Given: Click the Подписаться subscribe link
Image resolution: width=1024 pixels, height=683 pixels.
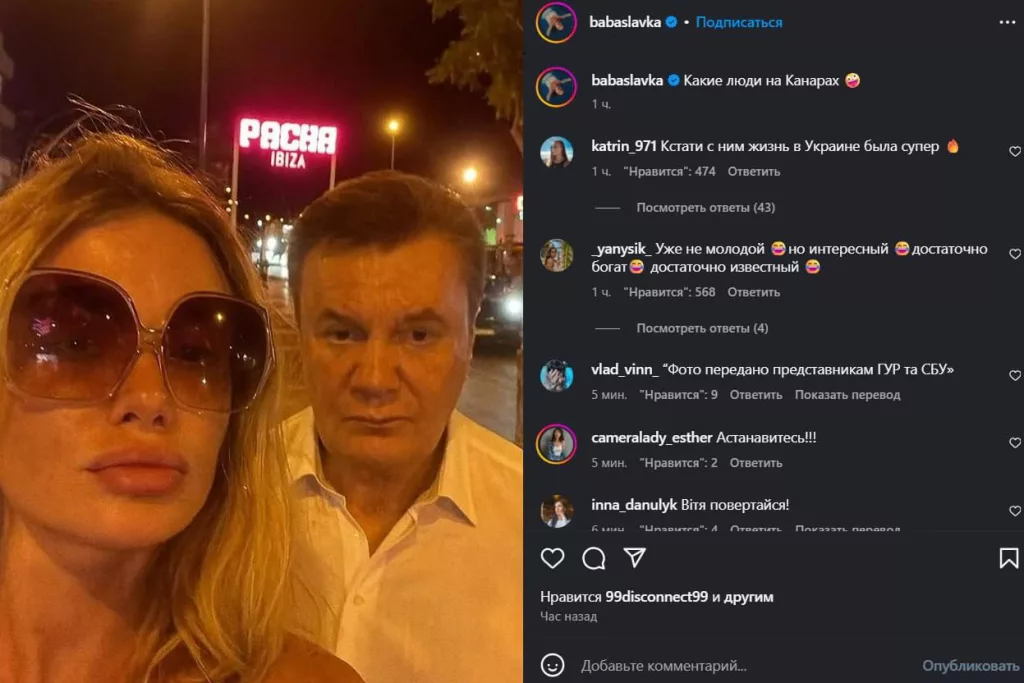Looking at the screenshot, I should pyautogui.click(x=738, y=21).
